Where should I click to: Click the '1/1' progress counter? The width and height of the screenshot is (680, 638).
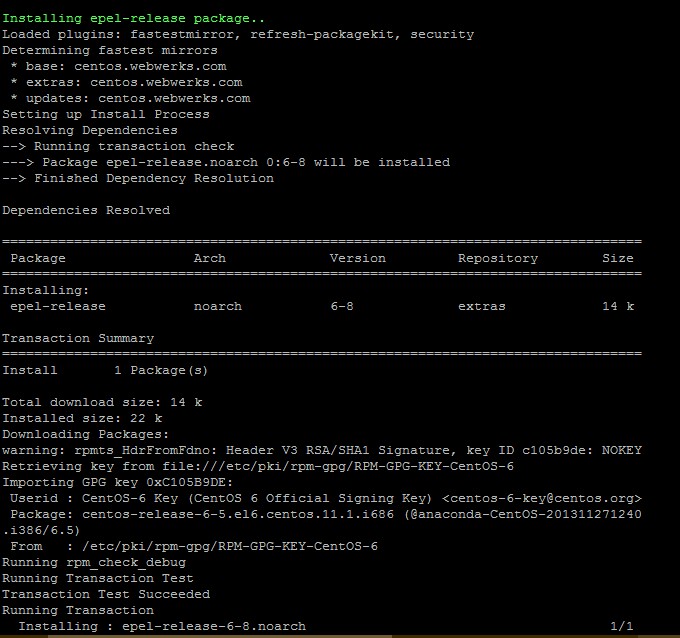coord(622,627)
